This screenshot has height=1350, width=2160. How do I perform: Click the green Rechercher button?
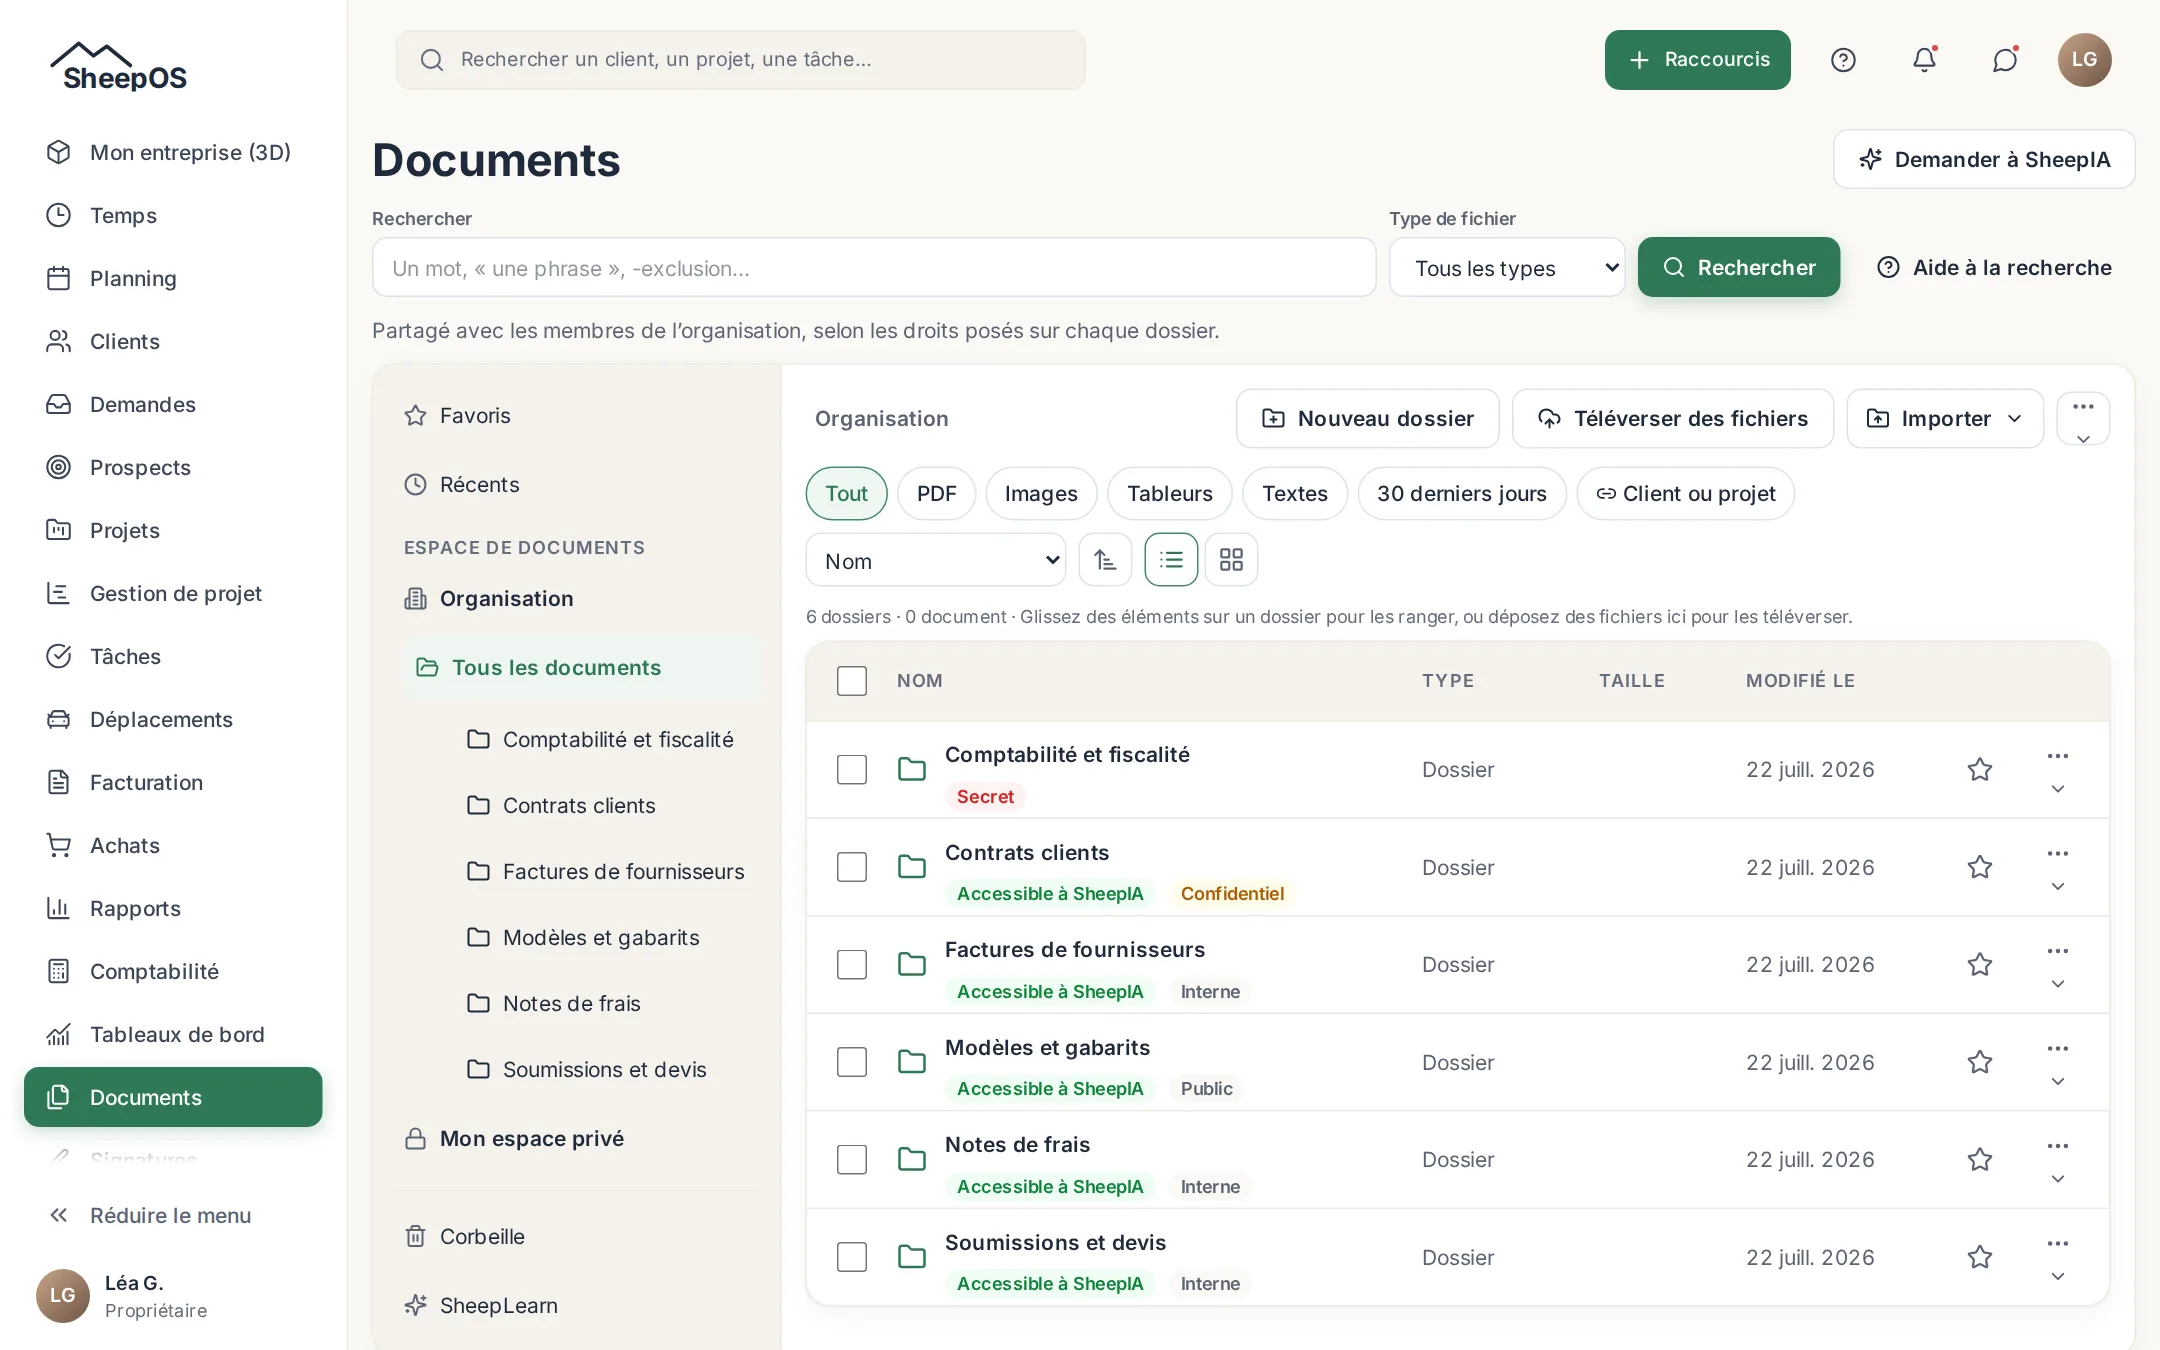pyautogui.click(x=1738, y=267)
